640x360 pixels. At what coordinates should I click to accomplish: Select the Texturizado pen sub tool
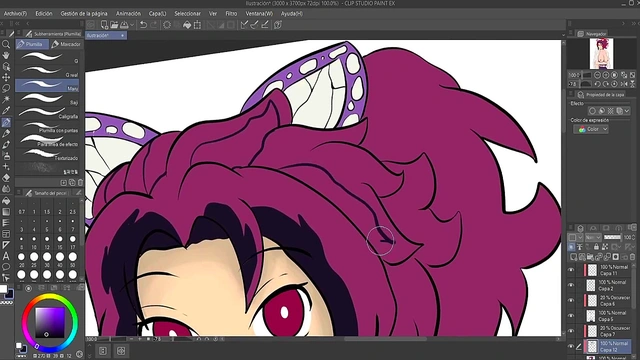point(48,155)
